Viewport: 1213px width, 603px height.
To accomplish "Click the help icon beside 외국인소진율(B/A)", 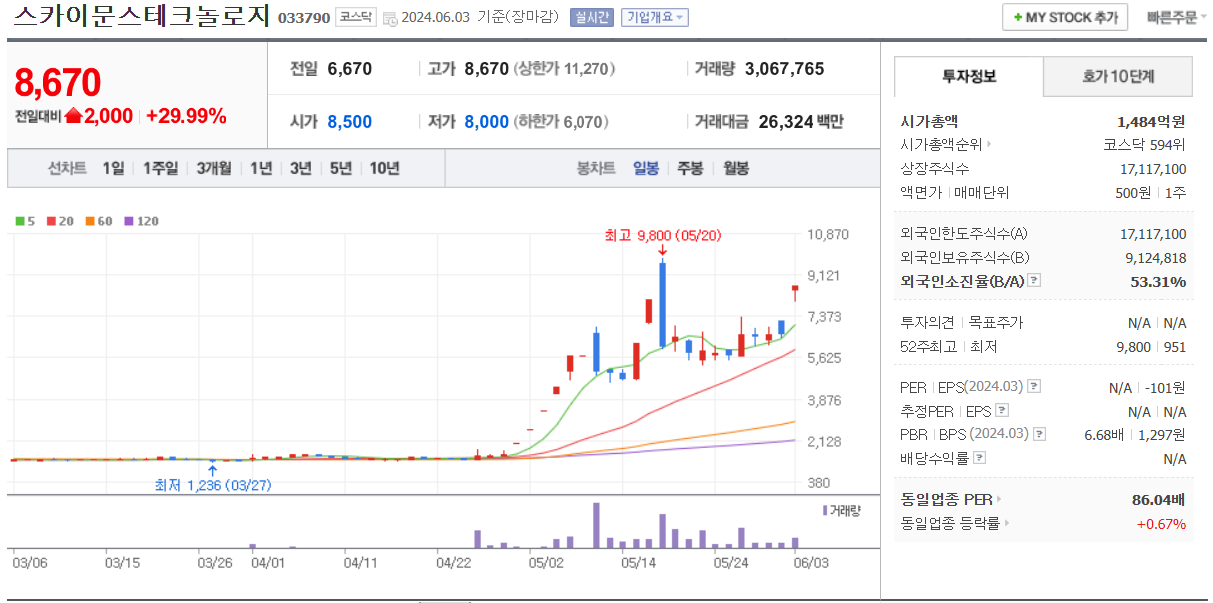I will point(1034,281).
